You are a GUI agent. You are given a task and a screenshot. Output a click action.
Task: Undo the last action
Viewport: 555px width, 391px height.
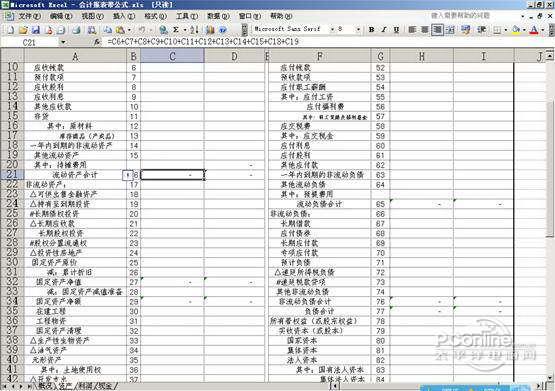142,30
